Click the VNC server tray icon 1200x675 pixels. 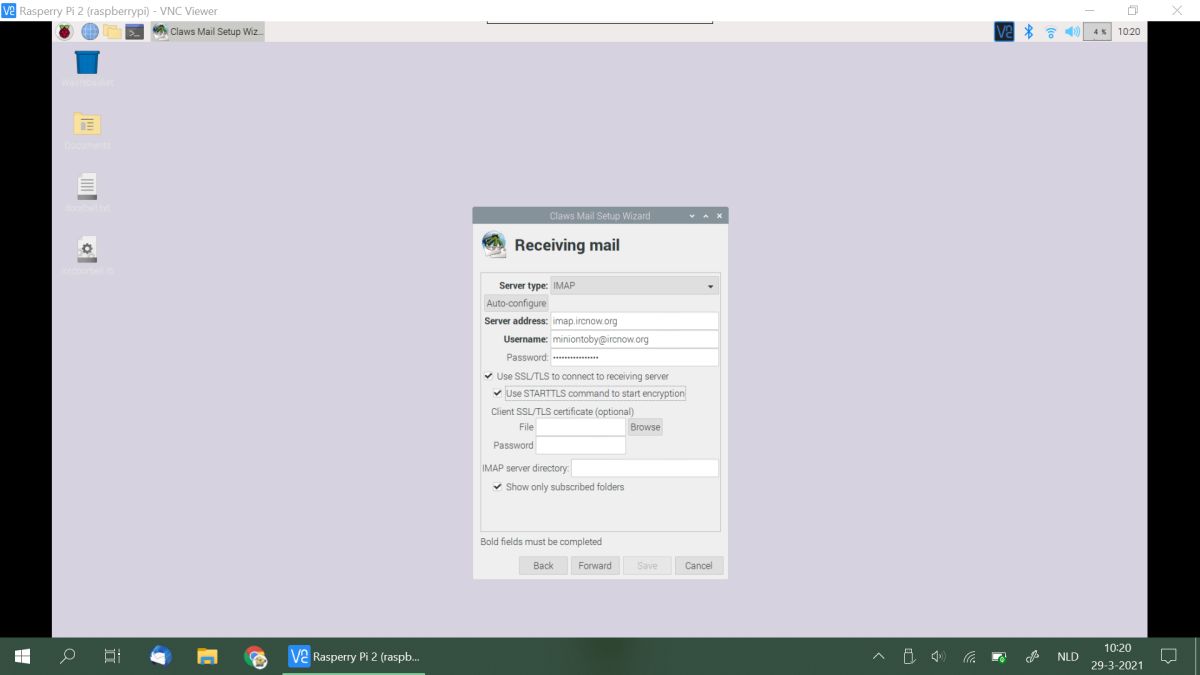(x=1004, y=32)
